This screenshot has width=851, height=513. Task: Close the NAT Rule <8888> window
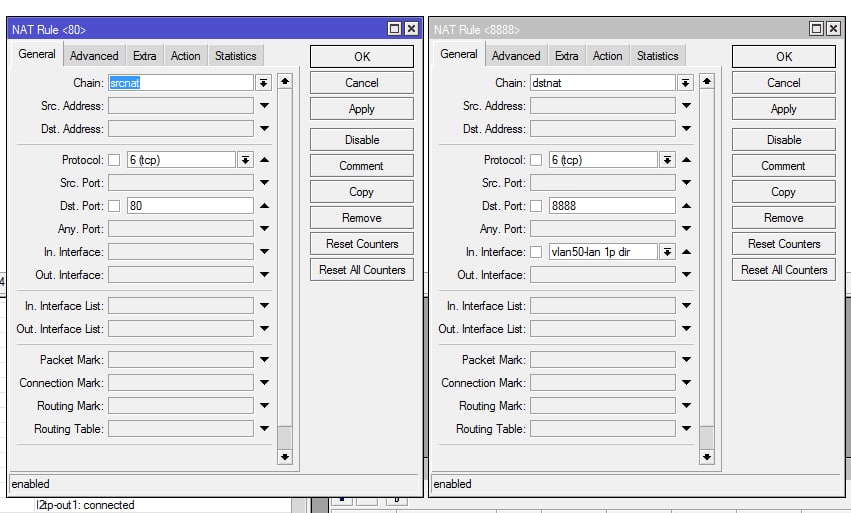(x=833, y=29)
